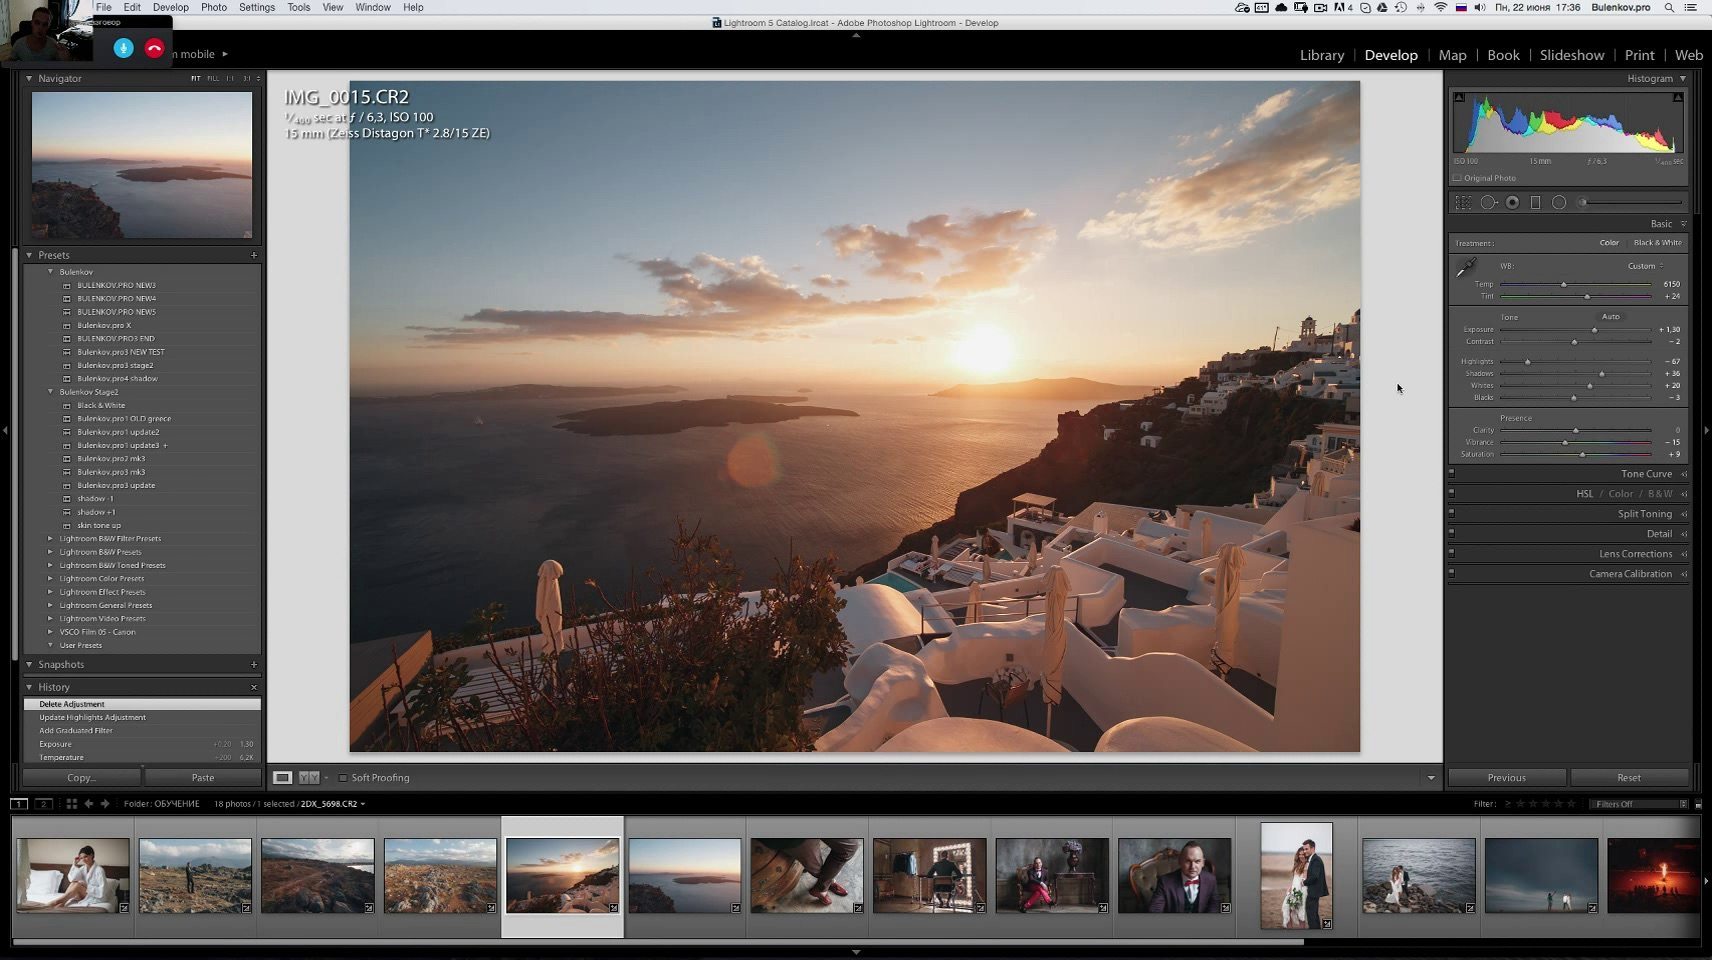Open the Print module
The width and height of the screenshot is (1712, 960).
point(1639,55)
